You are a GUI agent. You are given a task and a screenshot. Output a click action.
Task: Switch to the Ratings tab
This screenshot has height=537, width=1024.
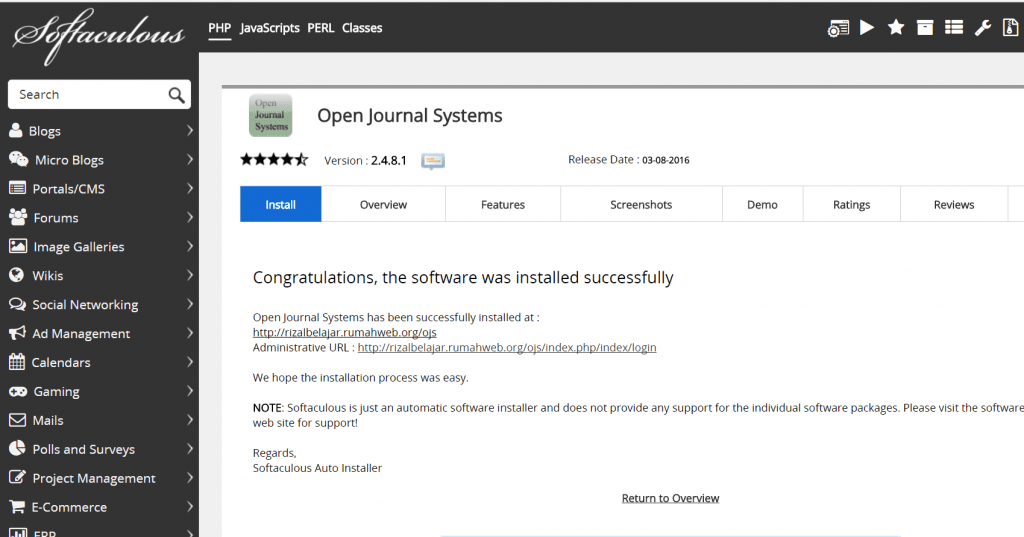click(852, 204)
